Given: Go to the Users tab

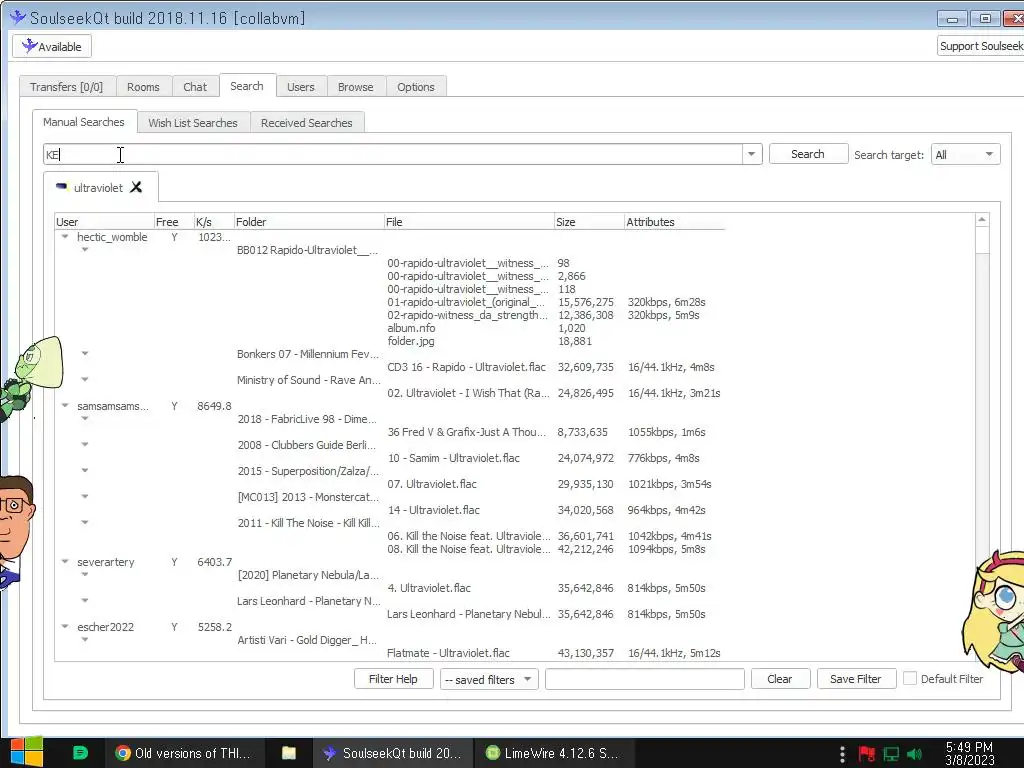Looking at the screenshot, I should pyautogui.click(x=300, y=87).
